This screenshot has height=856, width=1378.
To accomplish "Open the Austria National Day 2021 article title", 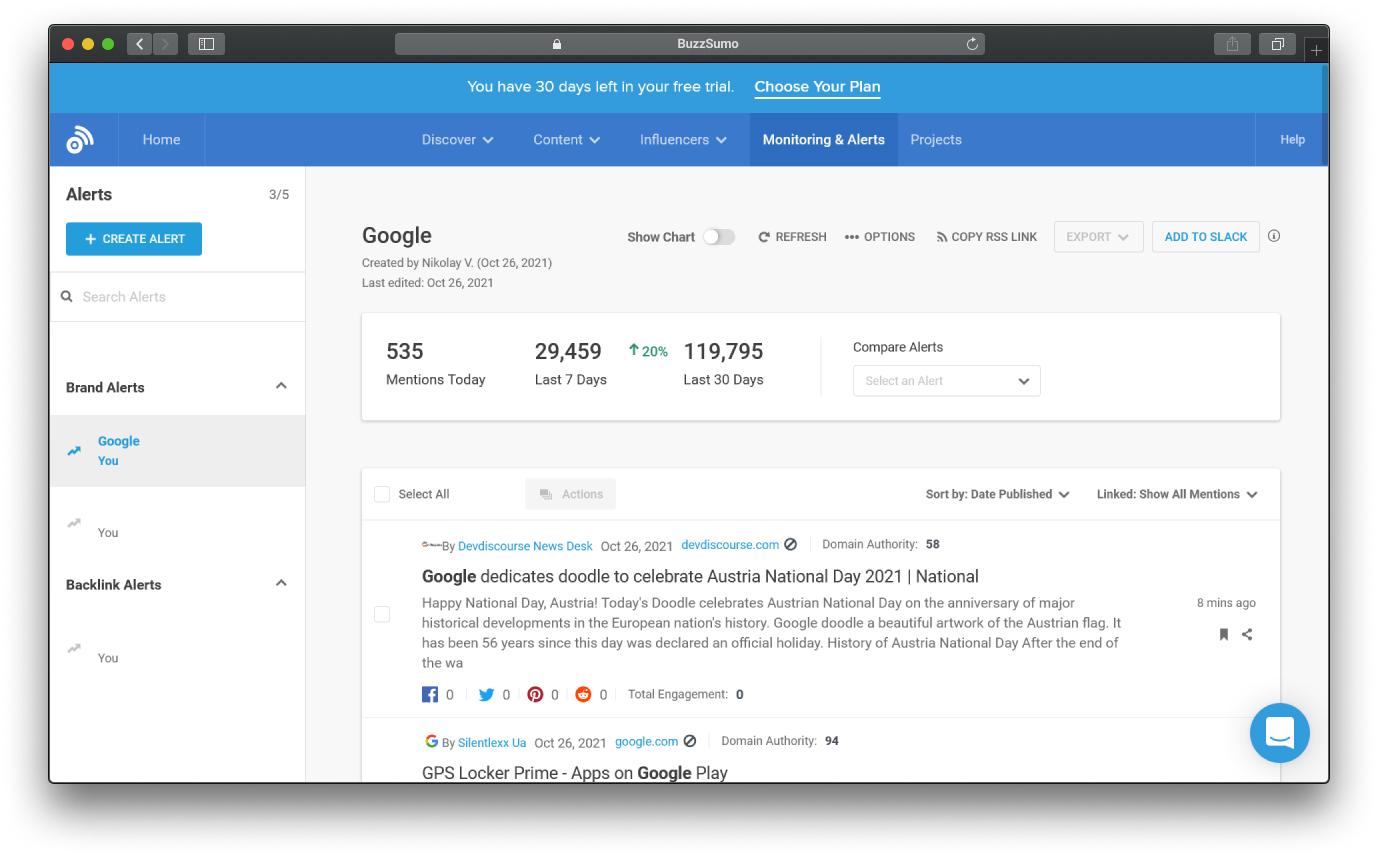I will point(700,576).
